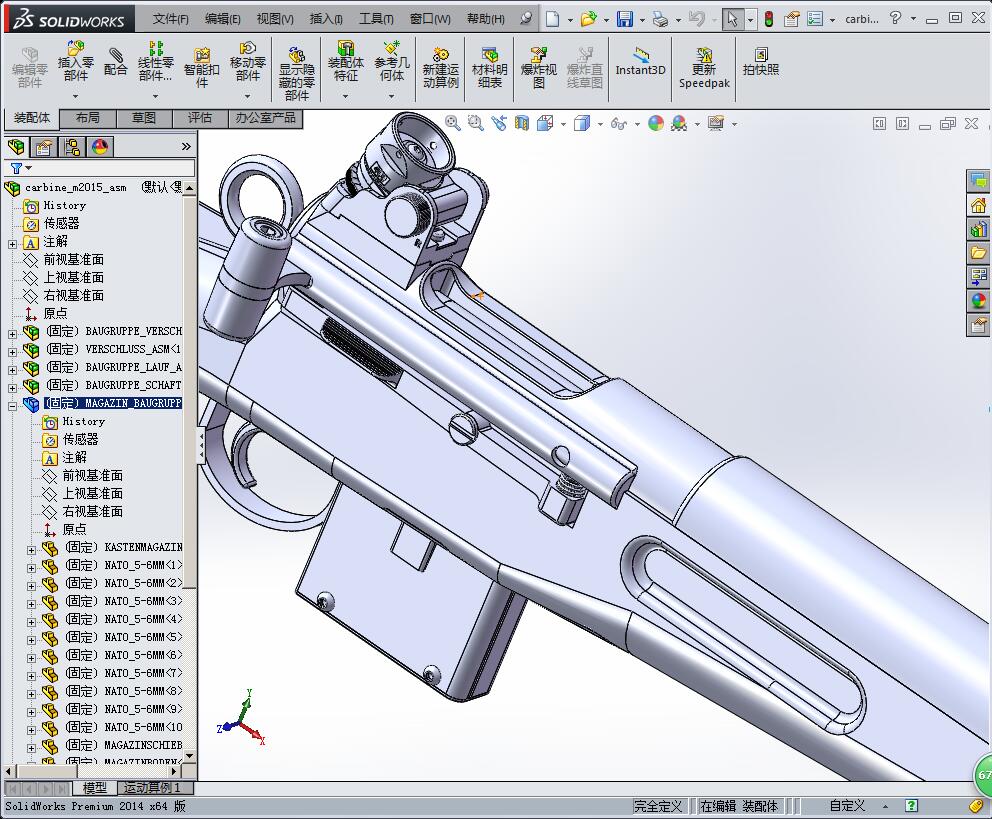The width and height of the screenshot is (992, 819).
Task: Hide/Show Items glasses icon
Action: point(619,124)
